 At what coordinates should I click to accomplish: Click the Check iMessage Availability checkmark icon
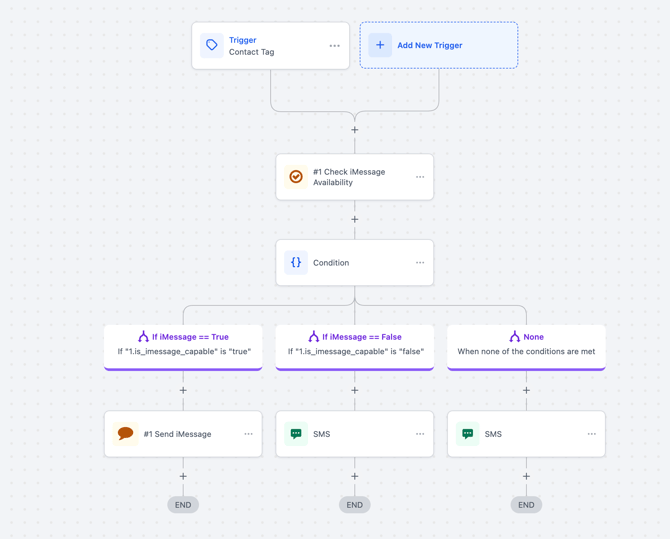[296, 177]
